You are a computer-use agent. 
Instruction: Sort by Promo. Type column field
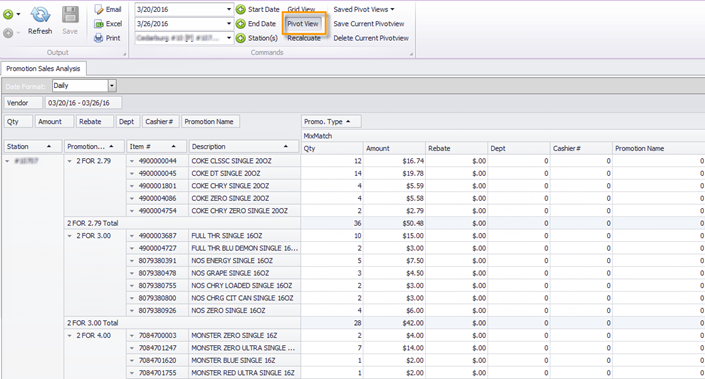point(331,121)
